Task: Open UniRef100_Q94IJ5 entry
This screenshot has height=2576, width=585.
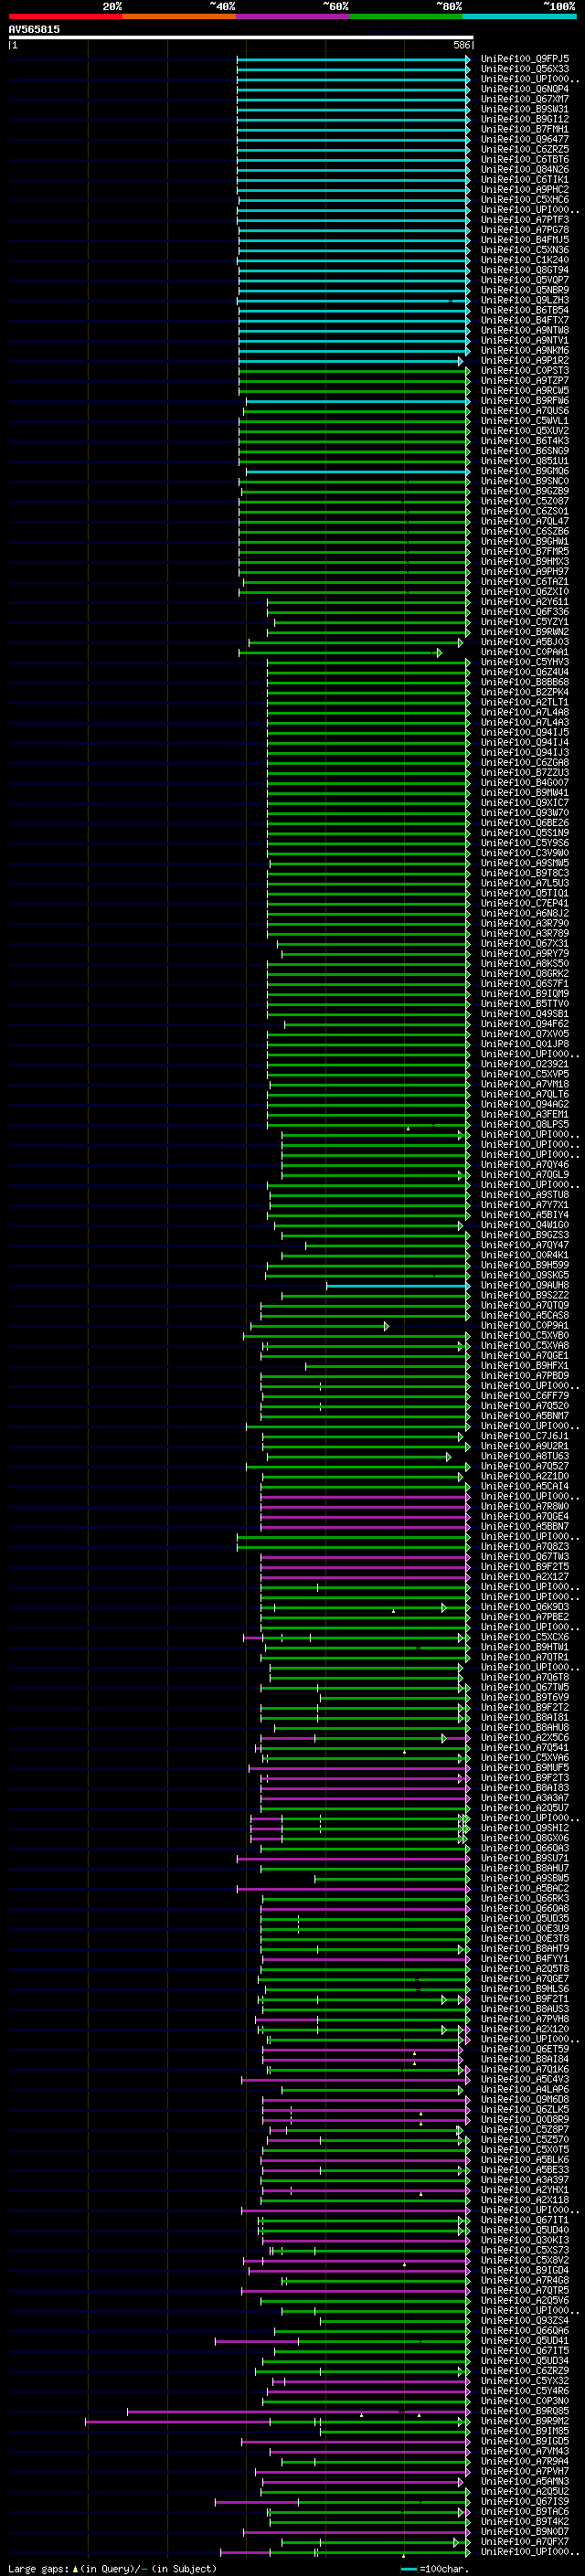Action: 525,732
